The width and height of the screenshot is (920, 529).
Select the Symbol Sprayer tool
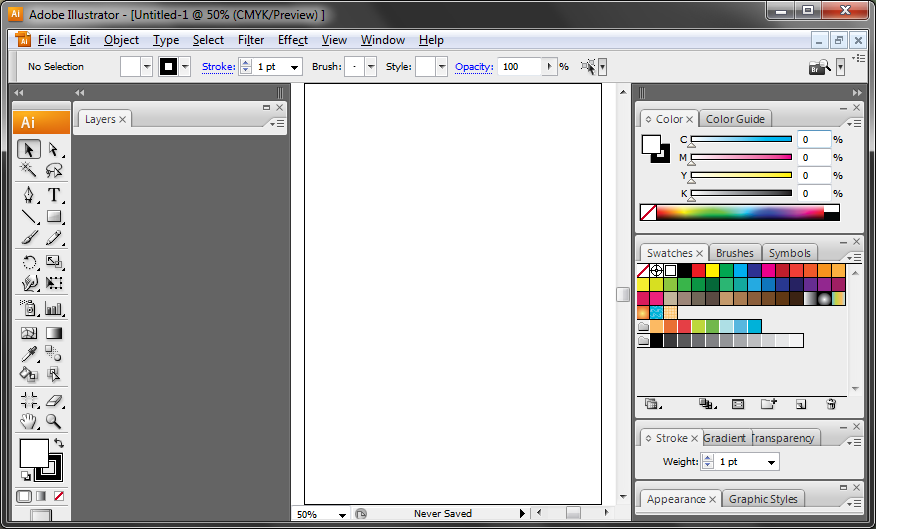(x=28, y=308)
